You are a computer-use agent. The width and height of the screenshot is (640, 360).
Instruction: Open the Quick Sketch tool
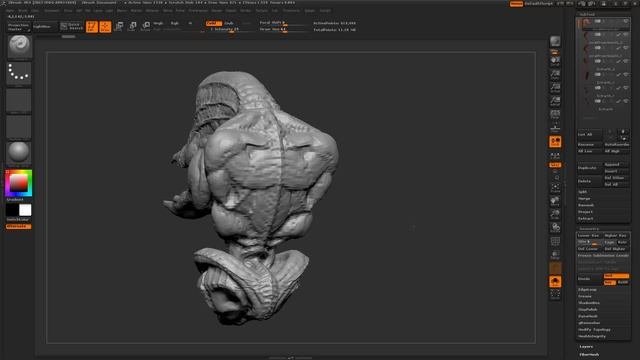coord(71,27)
